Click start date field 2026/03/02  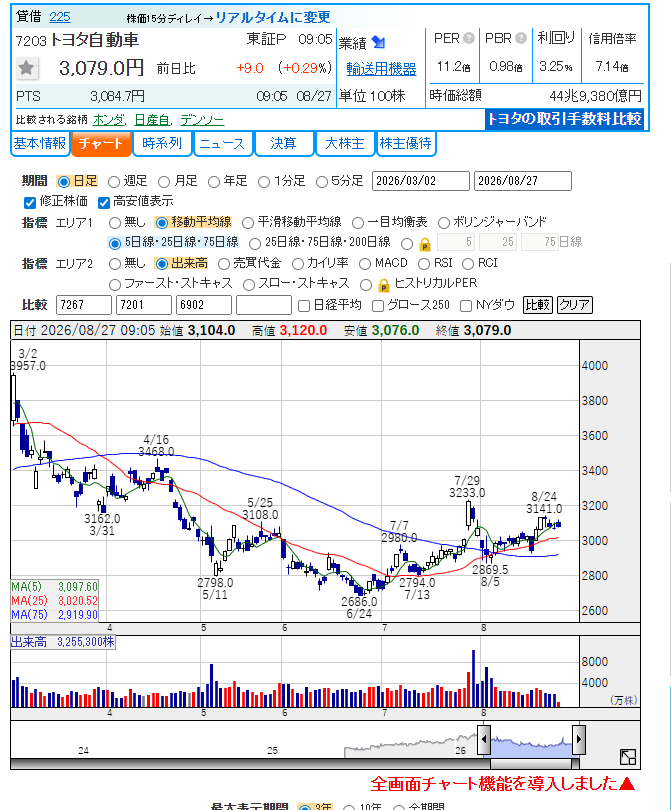(x=420, y=181)
